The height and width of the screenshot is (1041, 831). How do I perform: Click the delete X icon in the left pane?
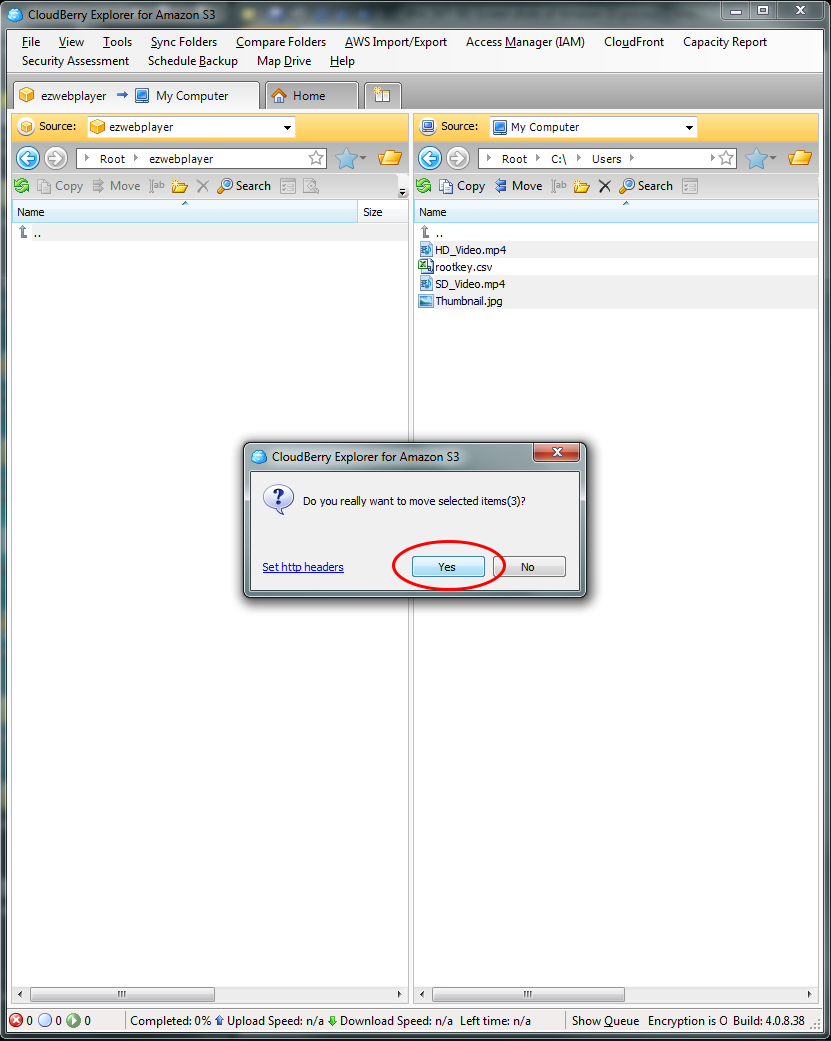tap(203, 187)
